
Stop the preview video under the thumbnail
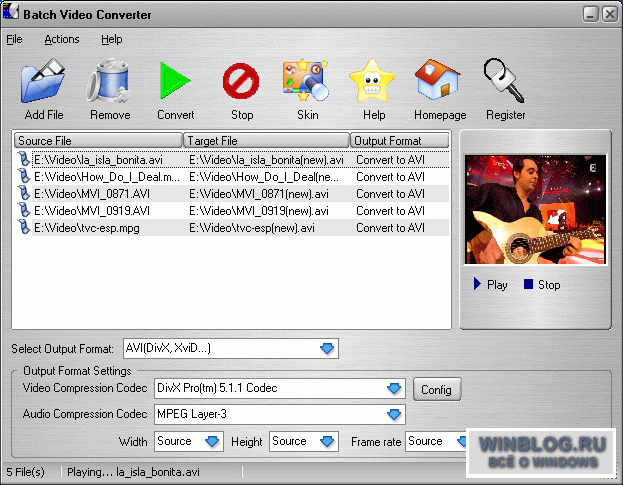coord(542,284)
